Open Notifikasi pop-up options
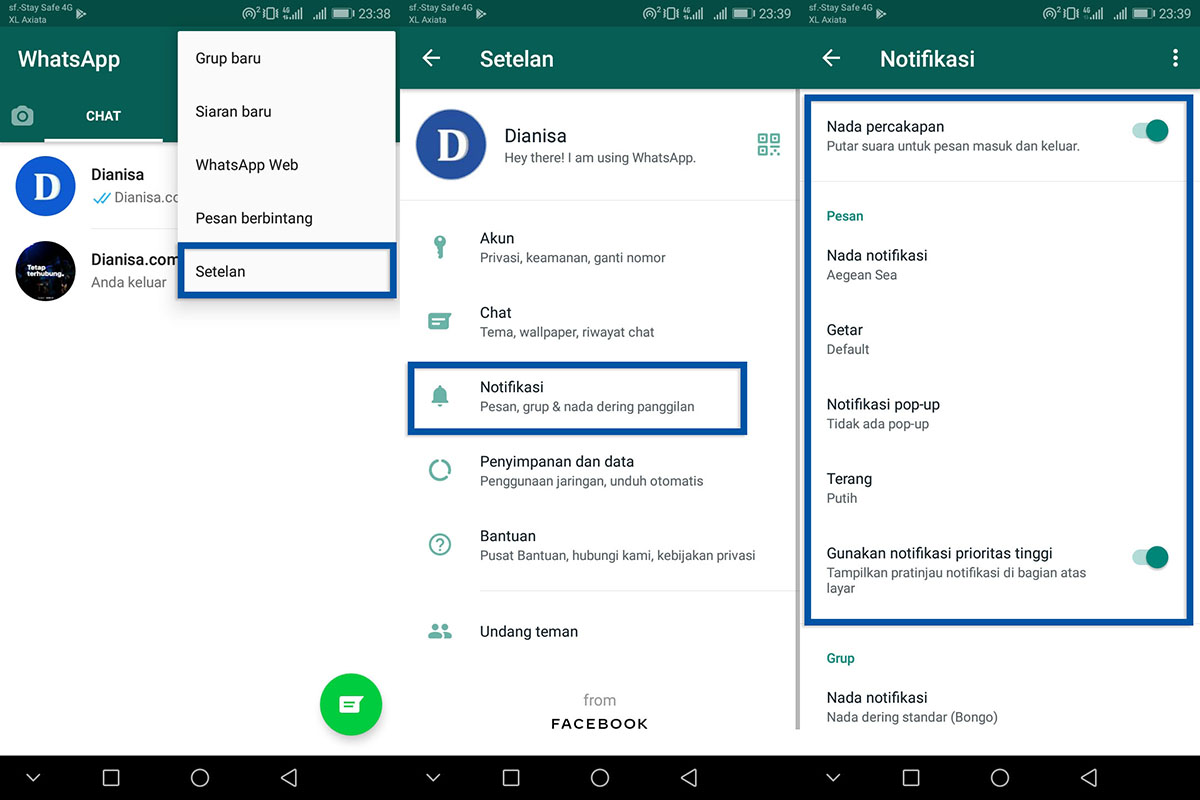The image size is (1200, 800). tap(883, 413)
